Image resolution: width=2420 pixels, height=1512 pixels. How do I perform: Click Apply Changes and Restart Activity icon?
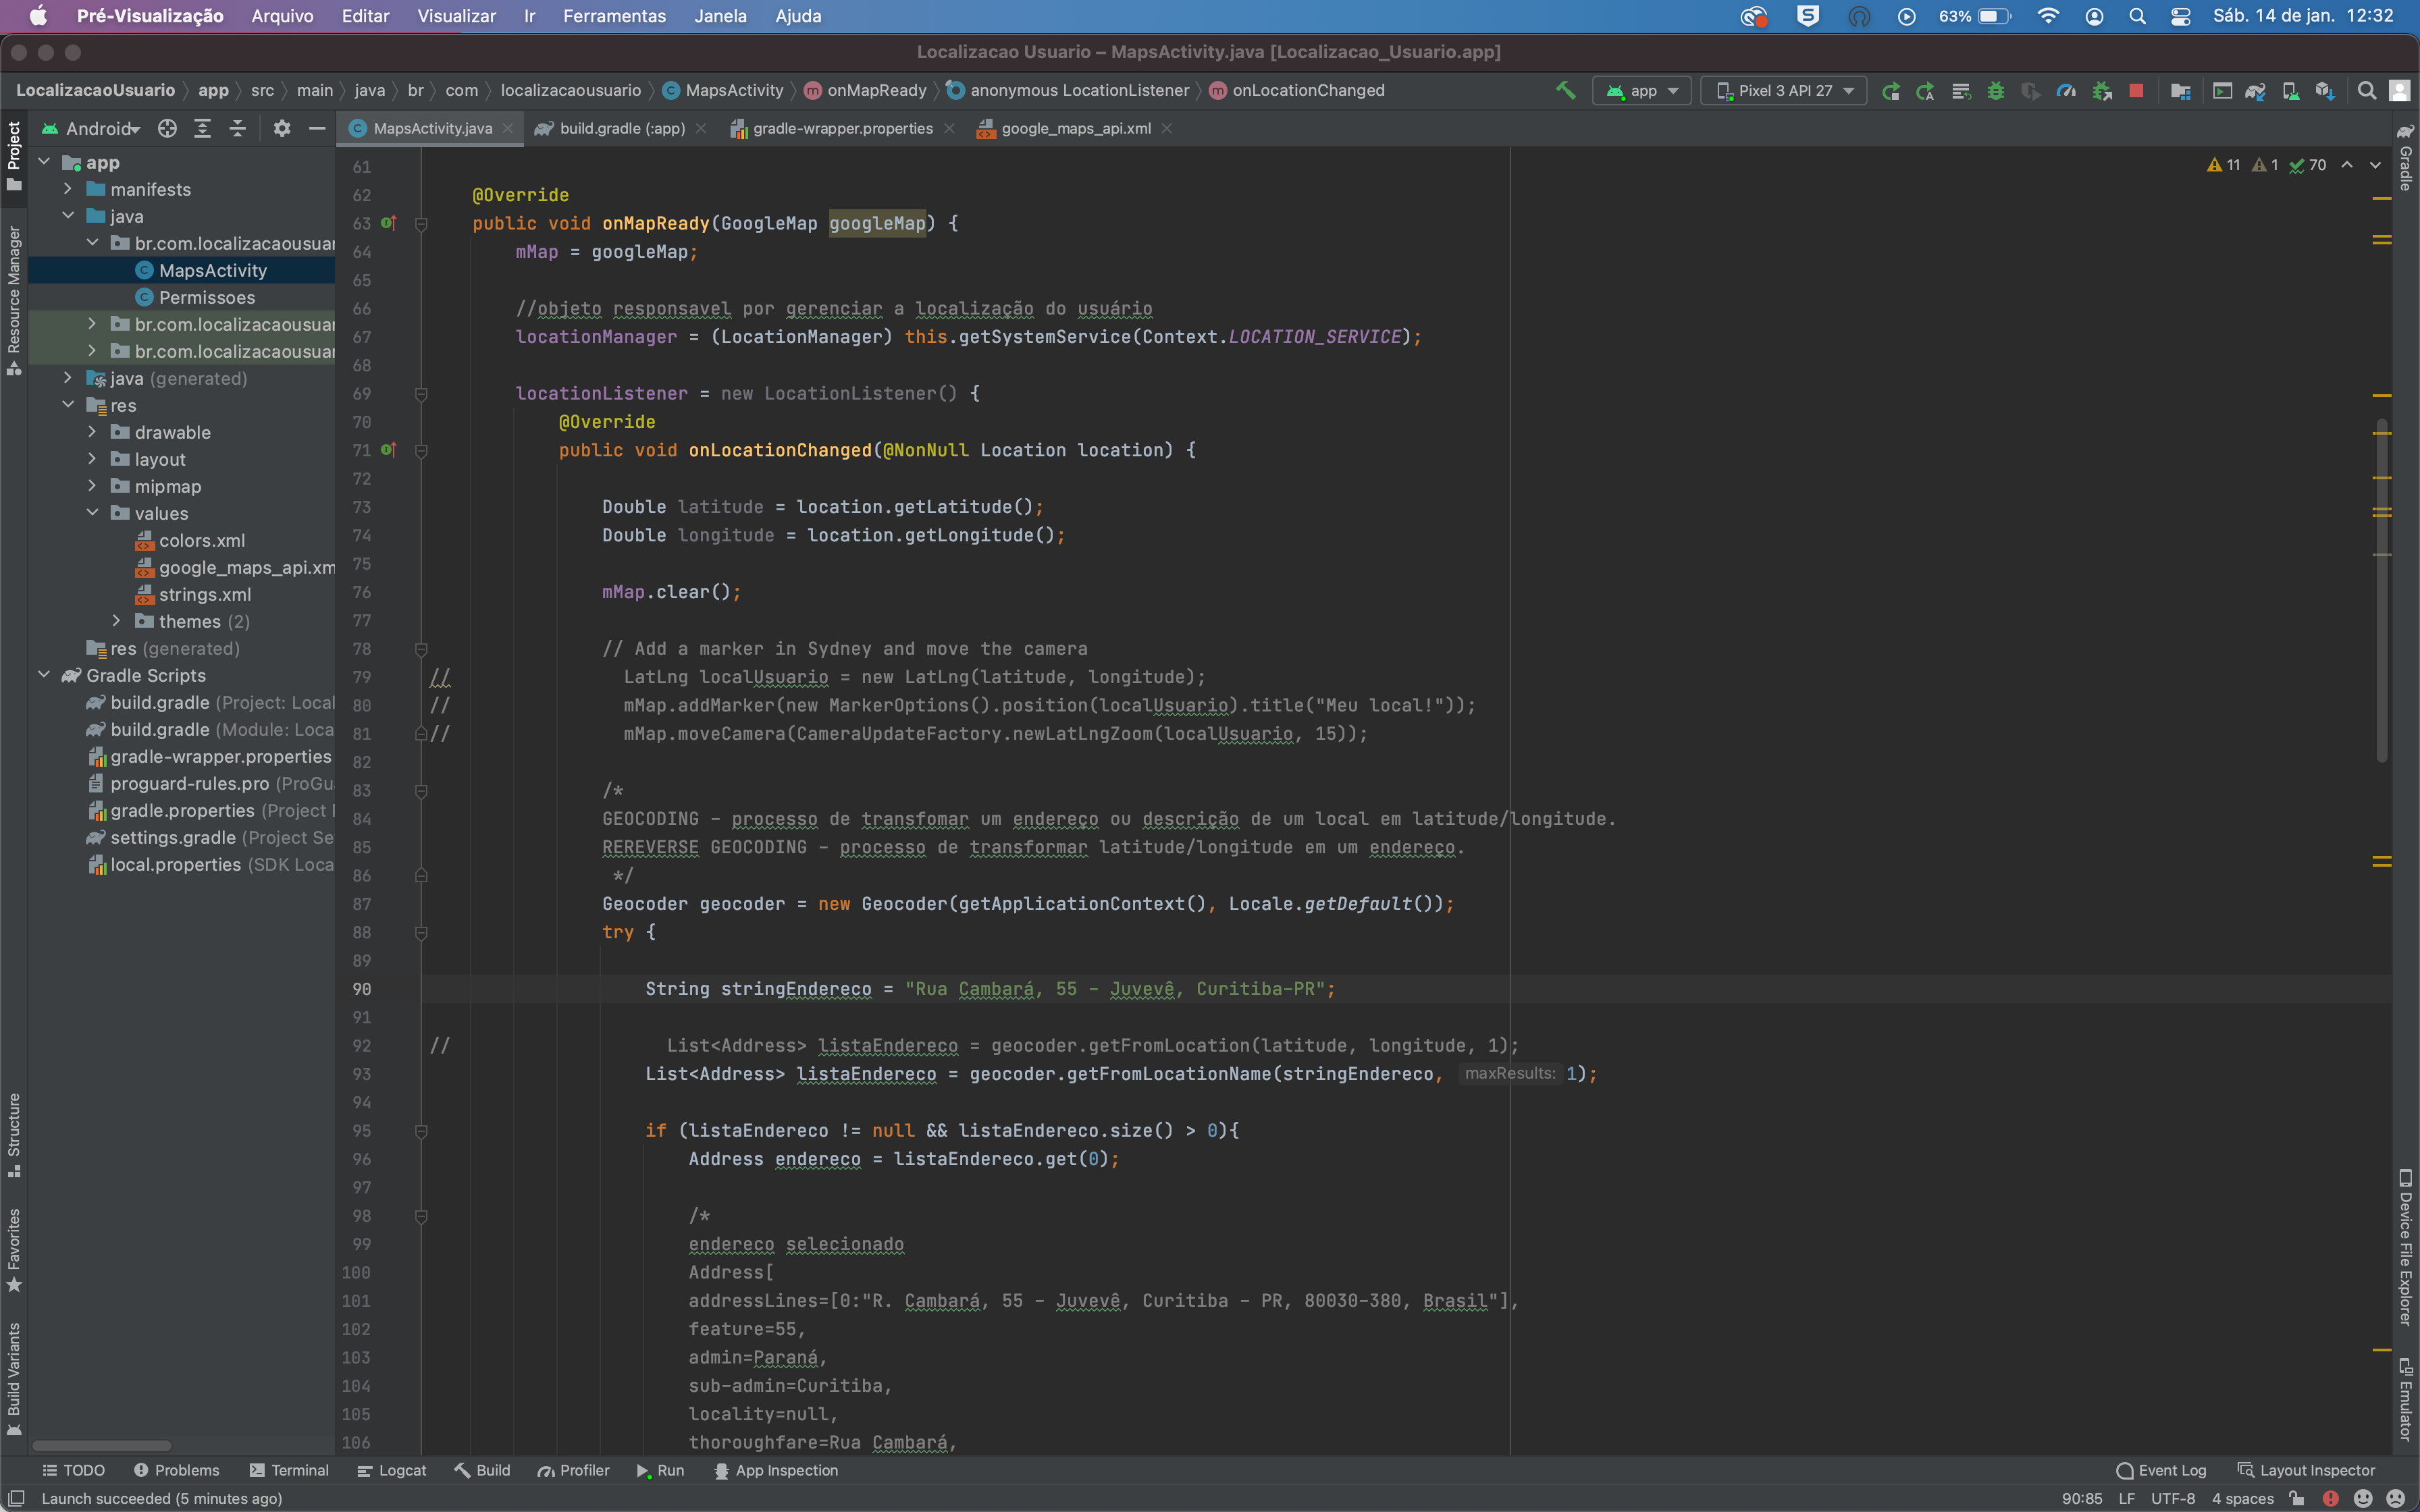[x=1891, y=90]
